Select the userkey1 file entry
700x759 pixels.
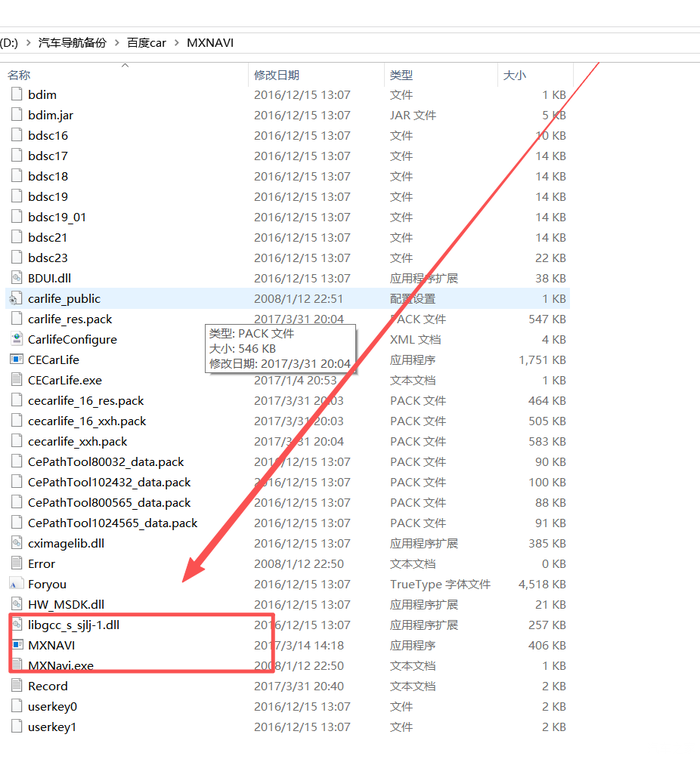(52, 727)
